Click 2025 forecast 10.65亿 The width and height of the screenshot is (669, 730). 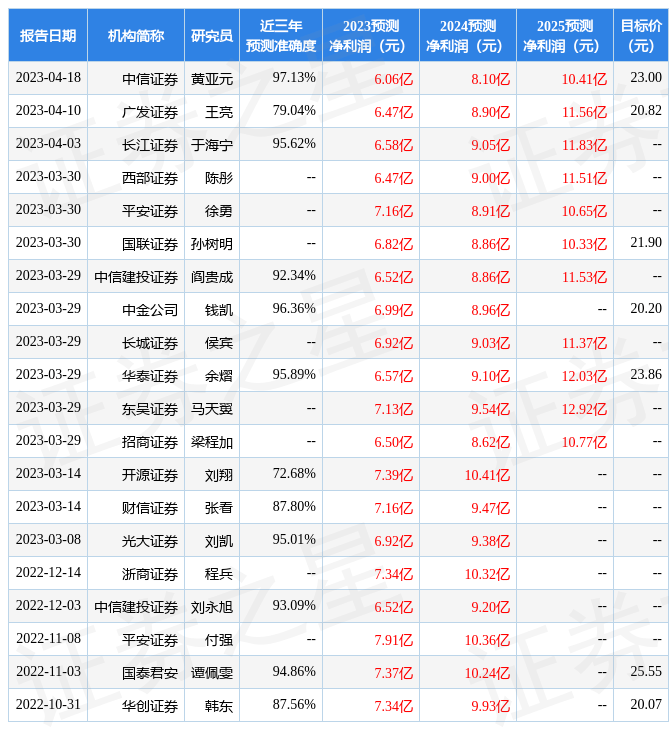coord(584,211)
